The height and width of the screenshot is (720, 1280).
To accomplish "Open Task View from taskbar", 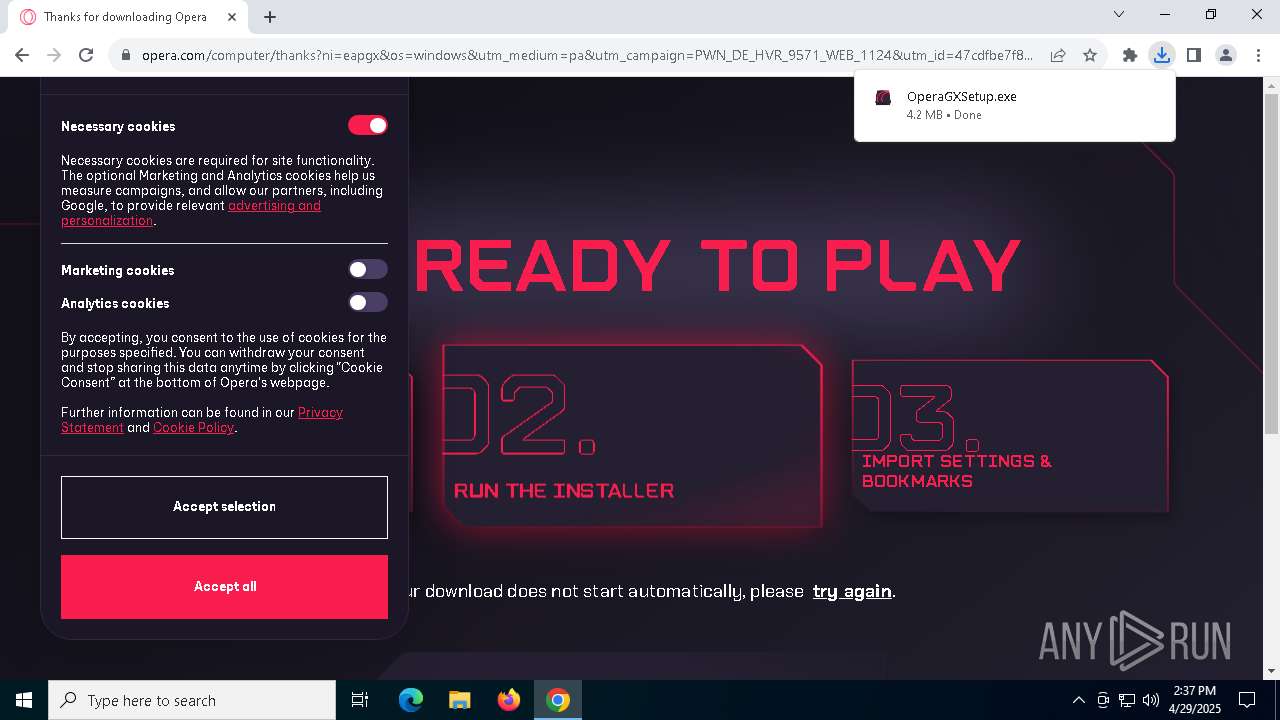I will 360,700.
